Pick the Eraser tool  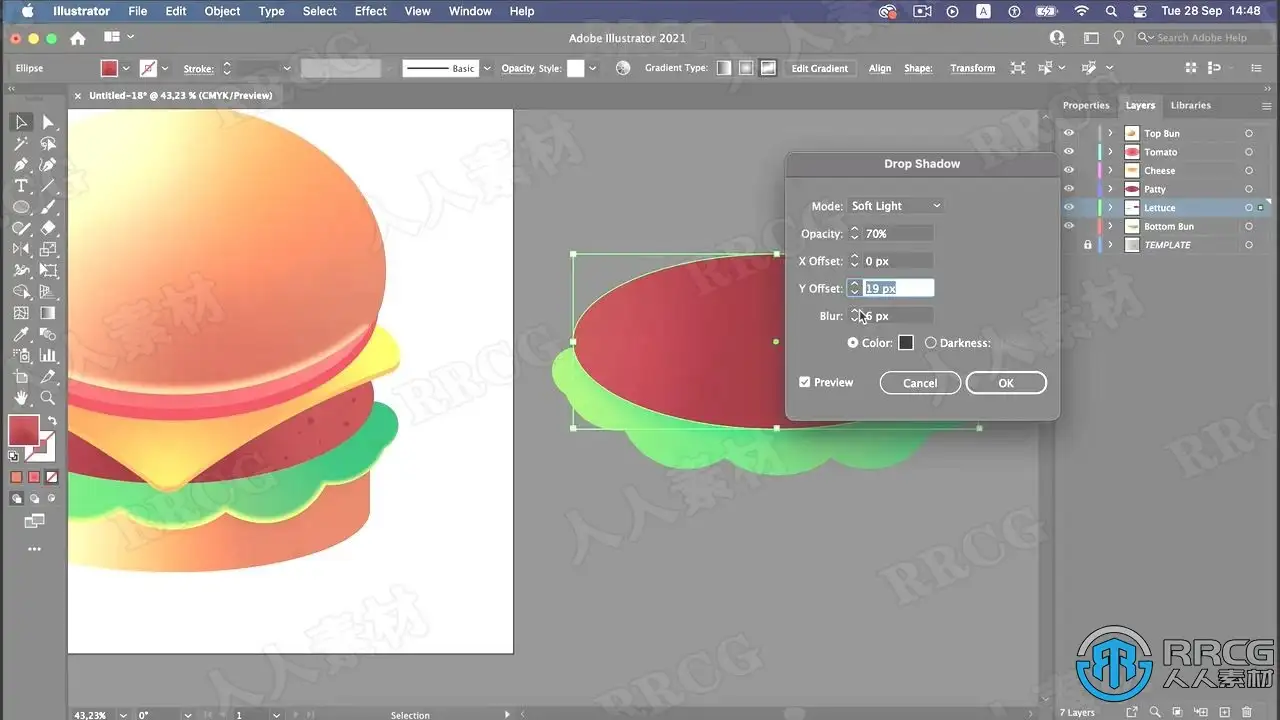(x=48, y=228)
